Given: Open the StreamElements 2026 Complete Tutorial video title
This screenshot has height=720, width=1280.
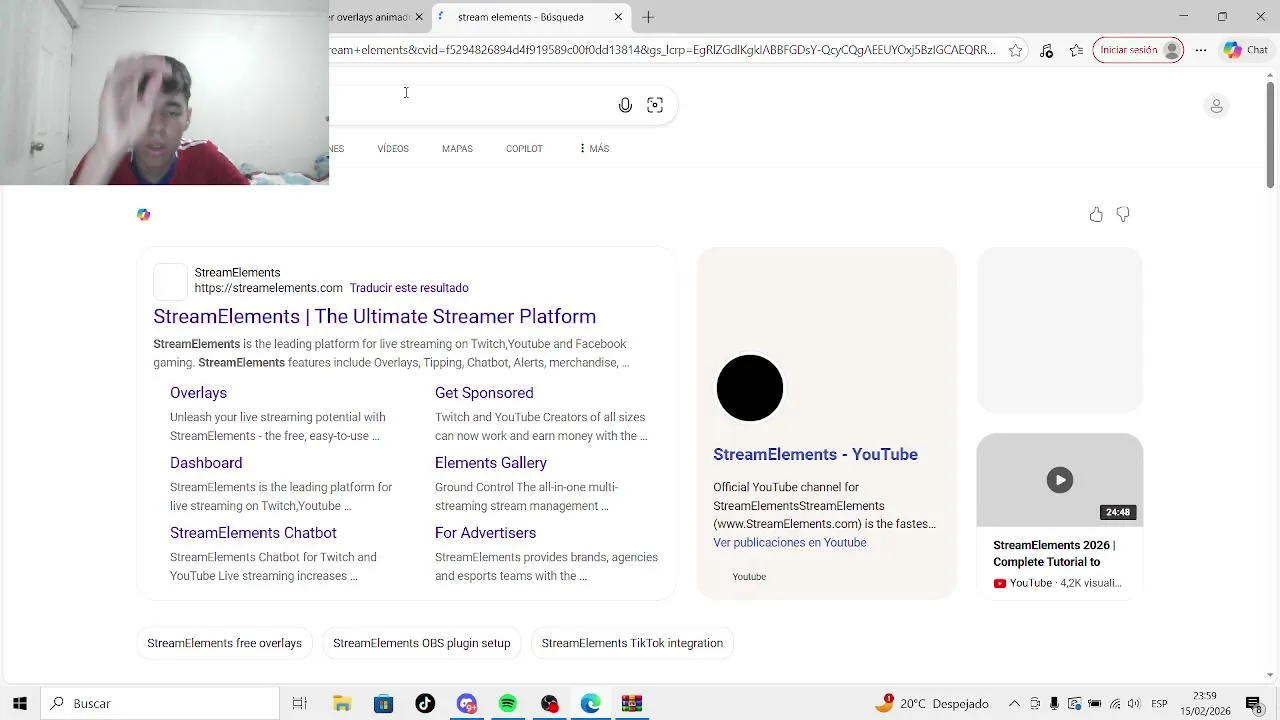Looking at the screenshot, I should coord(1054,553).
